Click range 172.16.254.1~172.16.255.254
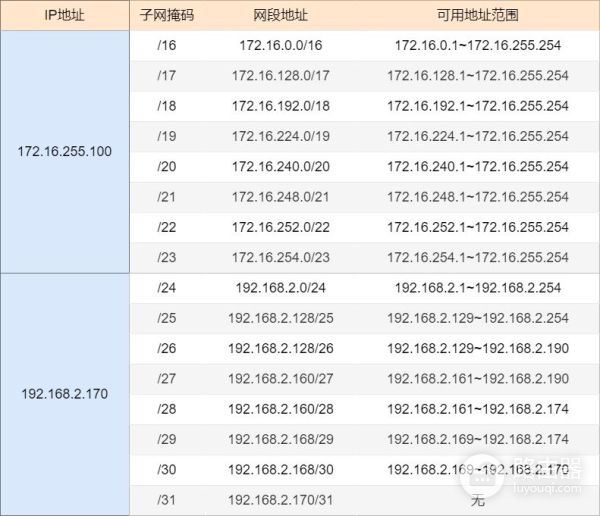The width and height of the screenshot is (600, 516). 478,257
